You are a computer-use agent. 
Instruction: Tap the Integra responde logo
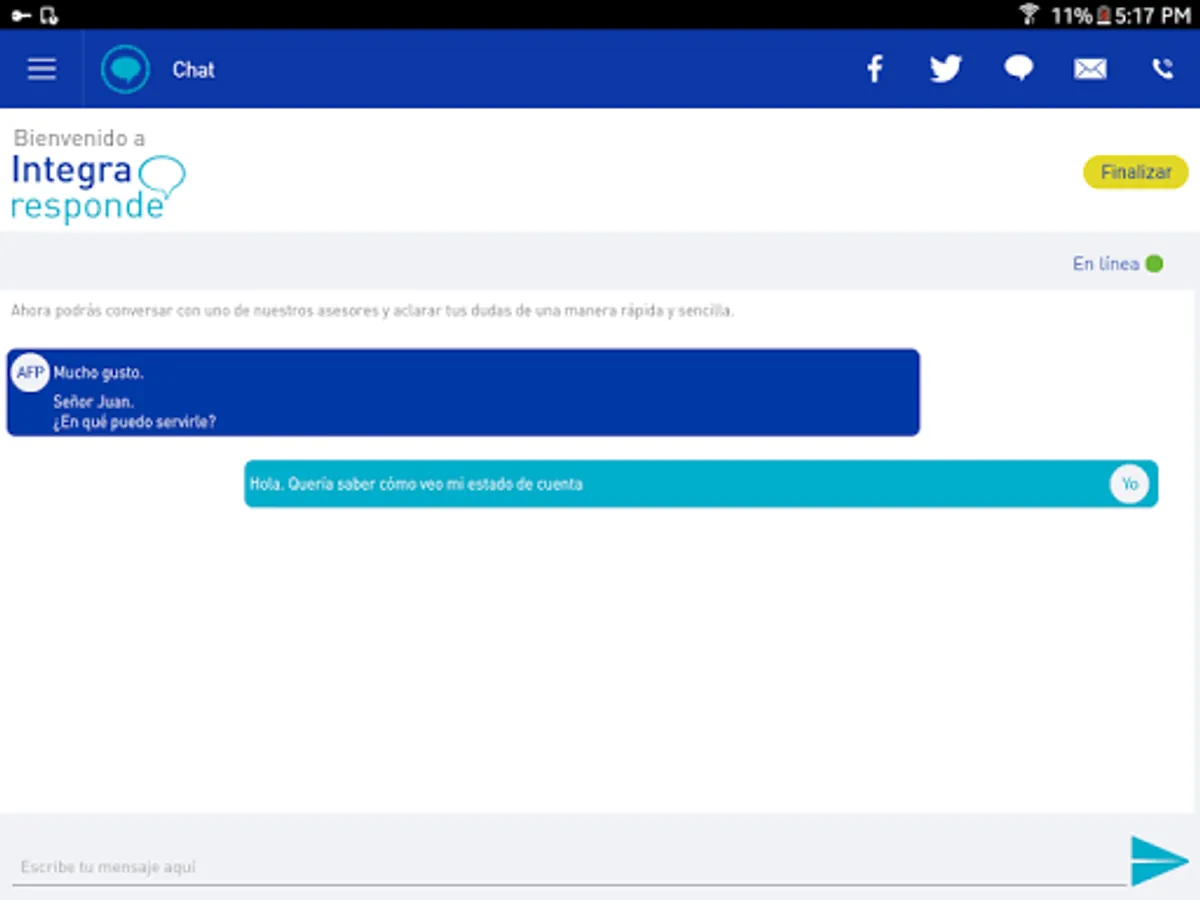98,188
